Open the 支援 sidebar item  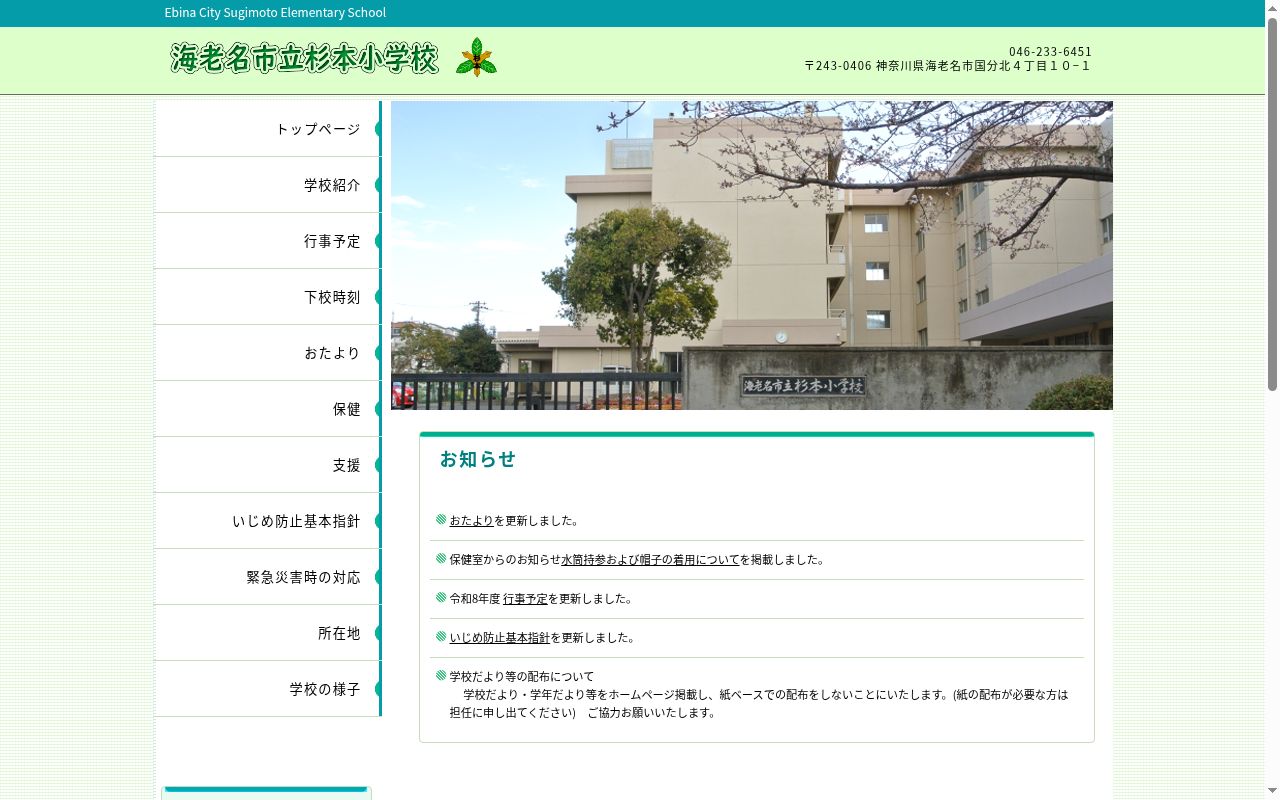tap(268, 465)
